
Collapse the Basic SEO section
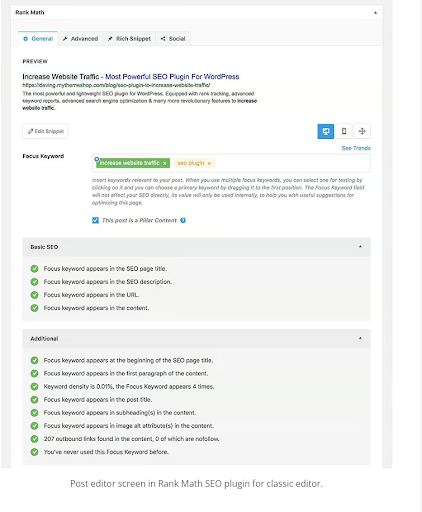360,247
